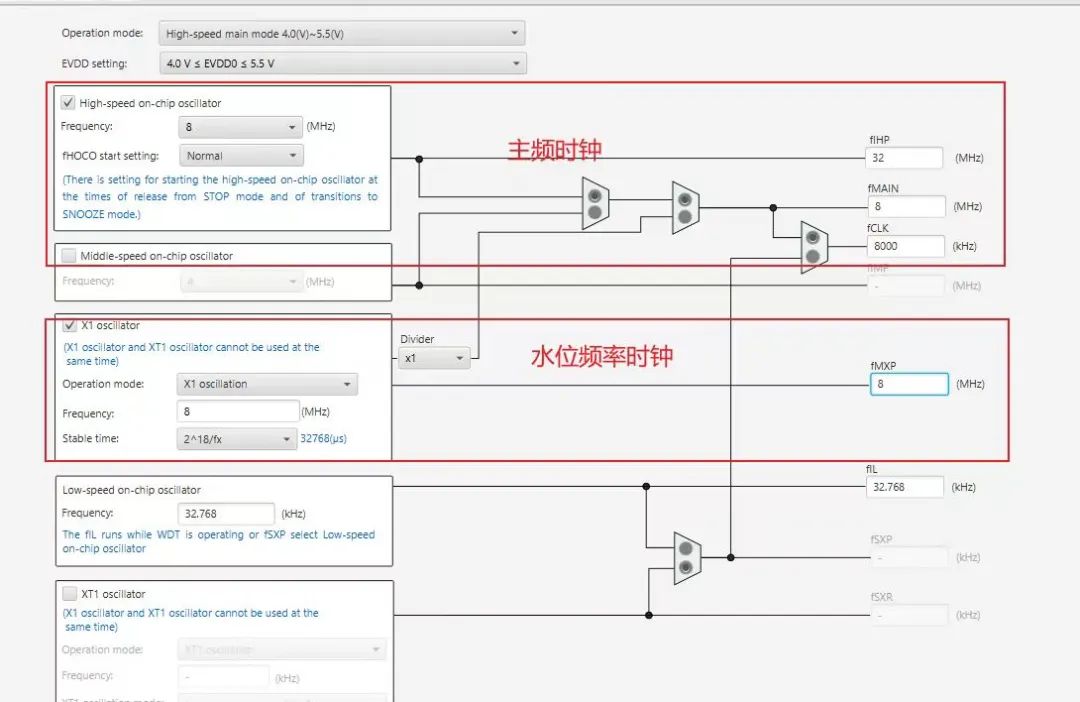Click the X1 oscillator Frequency field
Screen dimensions: 1080x702
[238, 411]
